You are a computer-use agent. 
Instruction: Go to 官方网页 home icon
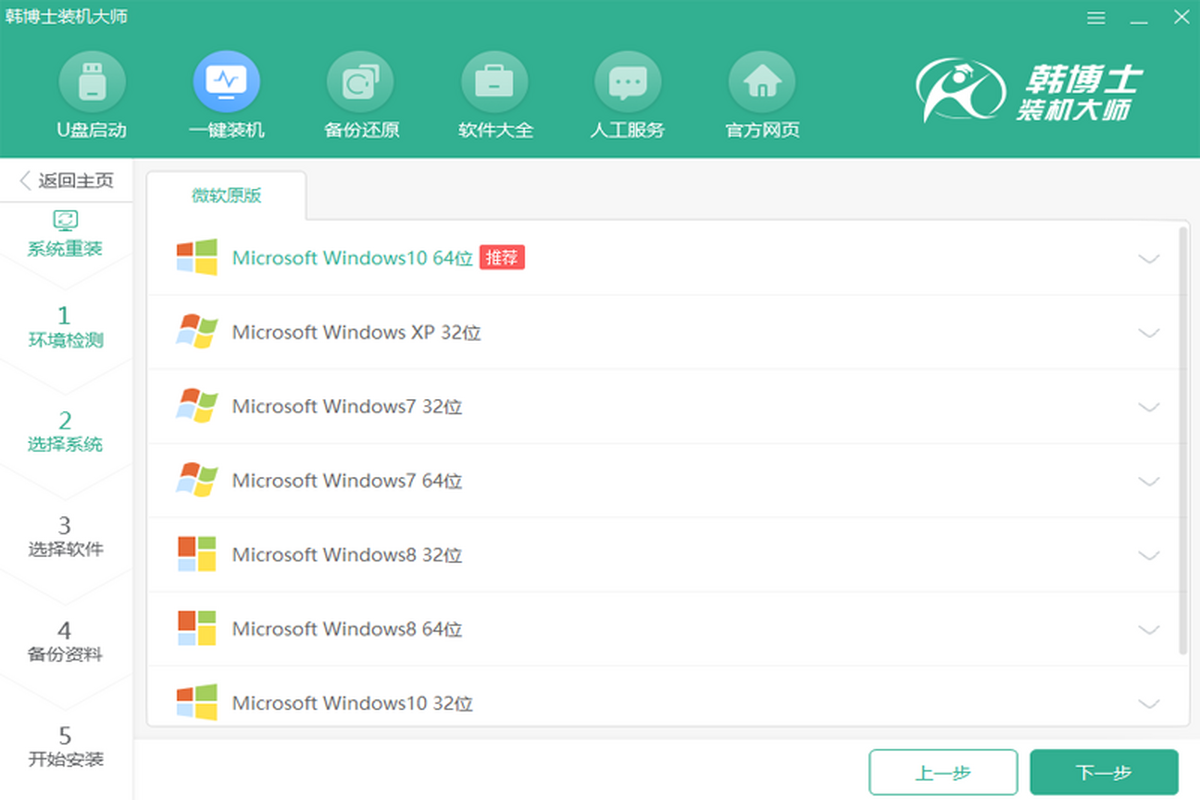762,84
